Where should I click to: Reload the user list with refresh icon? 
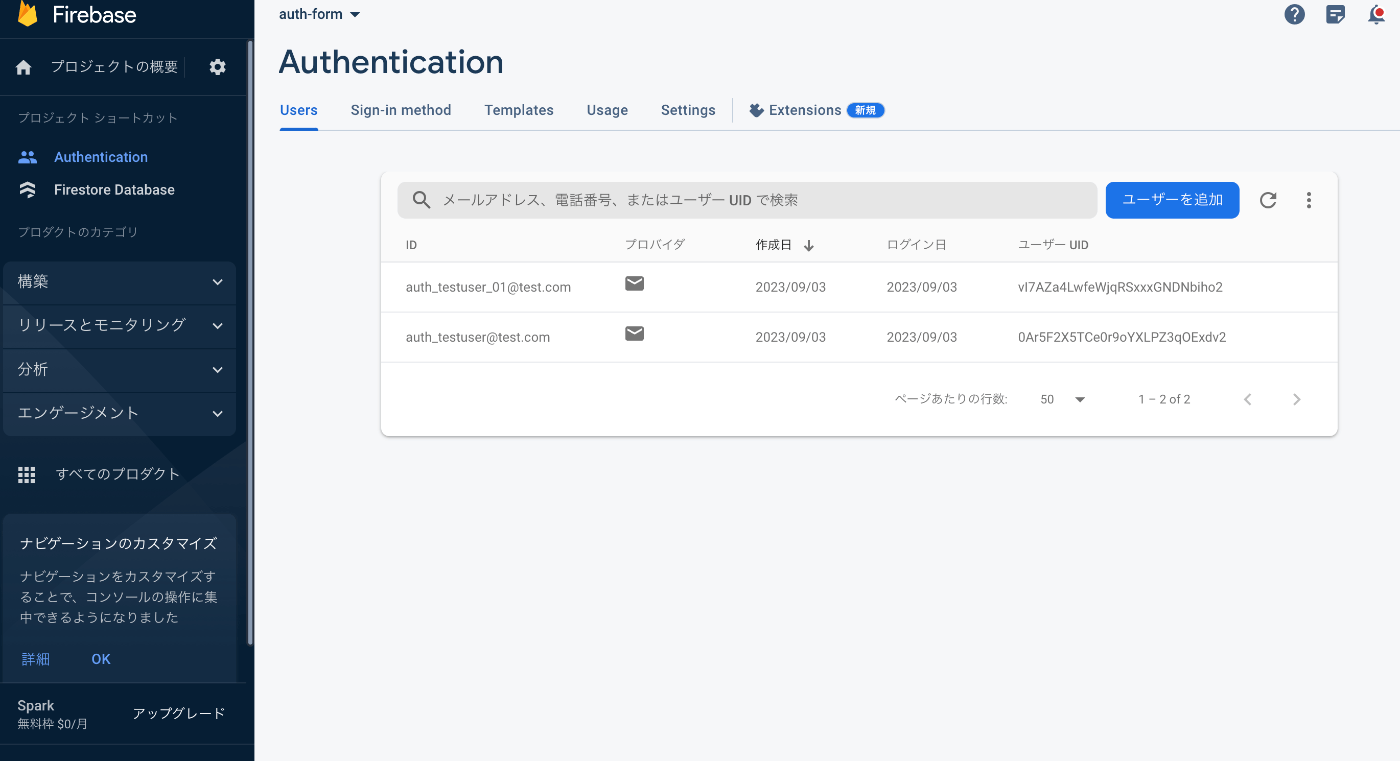pyautogui.click(x=1268, y=200)
